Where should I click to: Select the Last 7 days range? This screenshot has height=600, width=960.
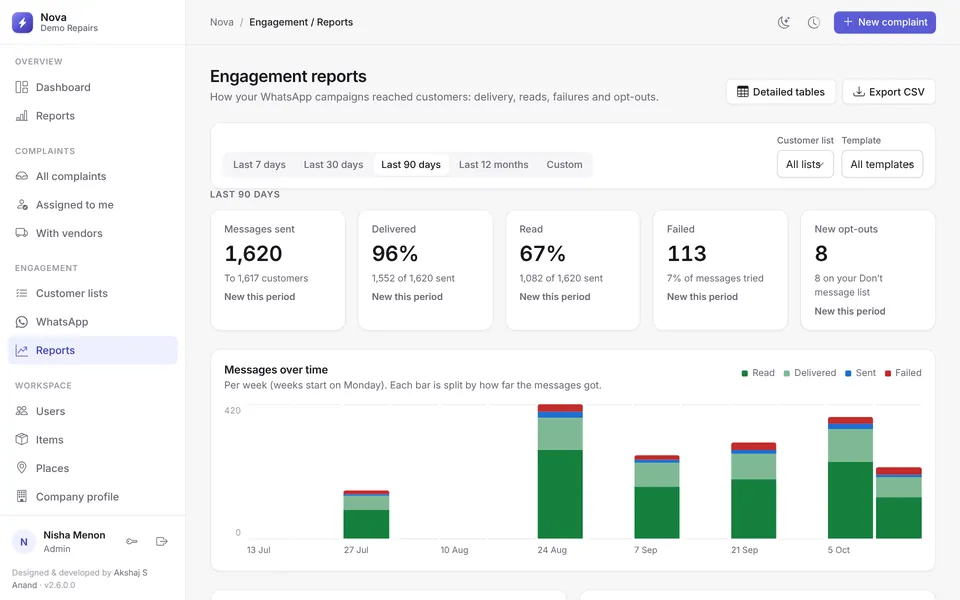[259, 165]
